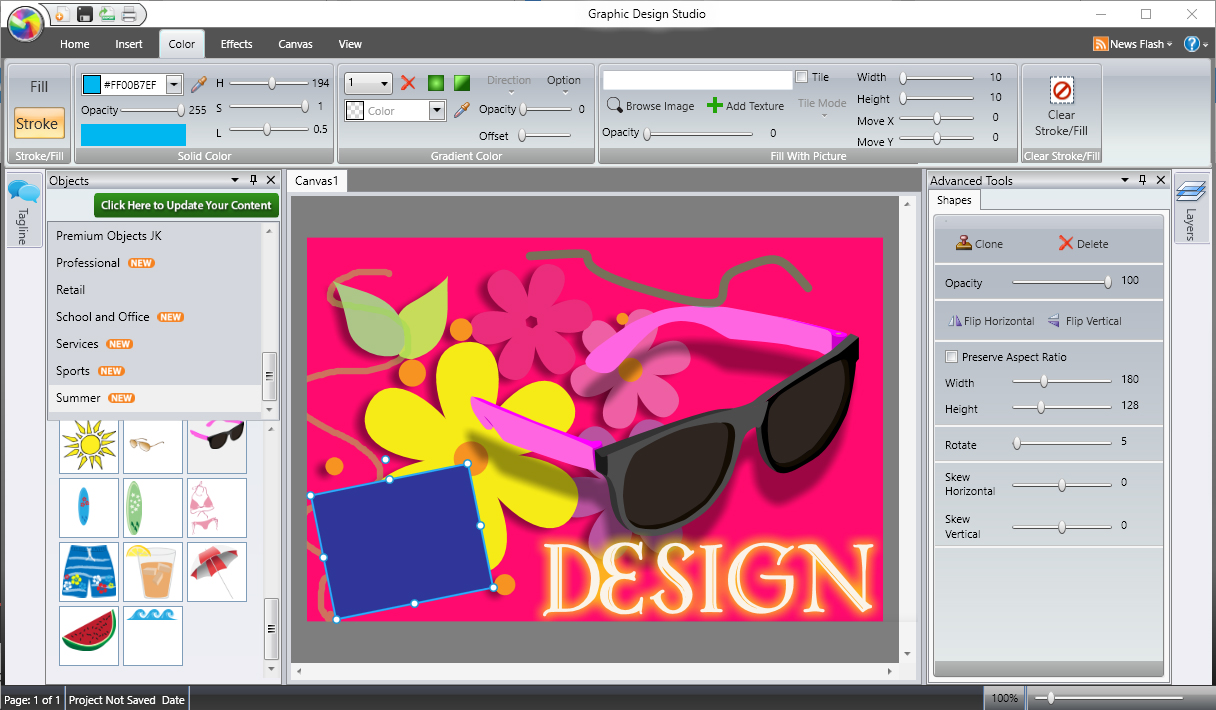Open the Tagline side panel
1216x710 pixels.
(x=23, y=211)
